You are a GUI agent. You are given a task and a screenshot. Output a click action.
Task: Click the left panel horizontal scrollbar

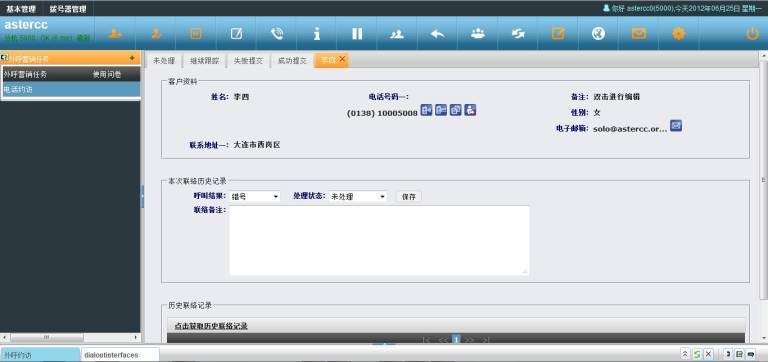(x=71, y=338)
